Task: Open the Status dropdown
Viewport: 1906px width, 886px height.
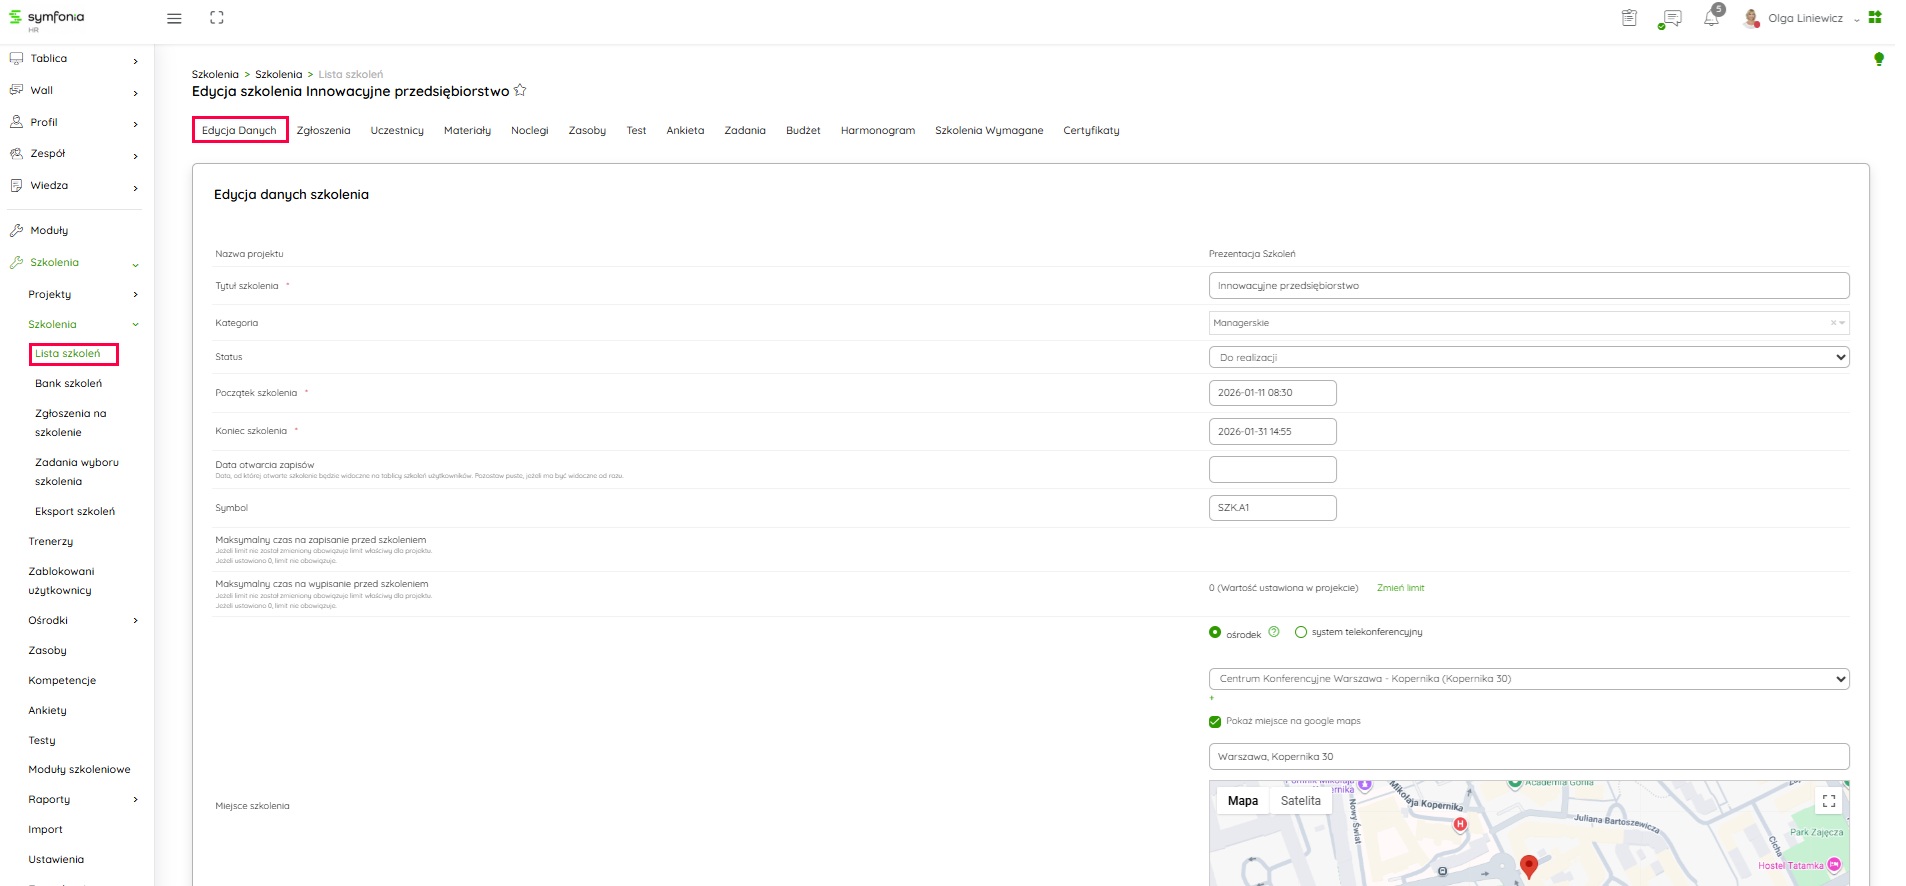Action: 1528,357
